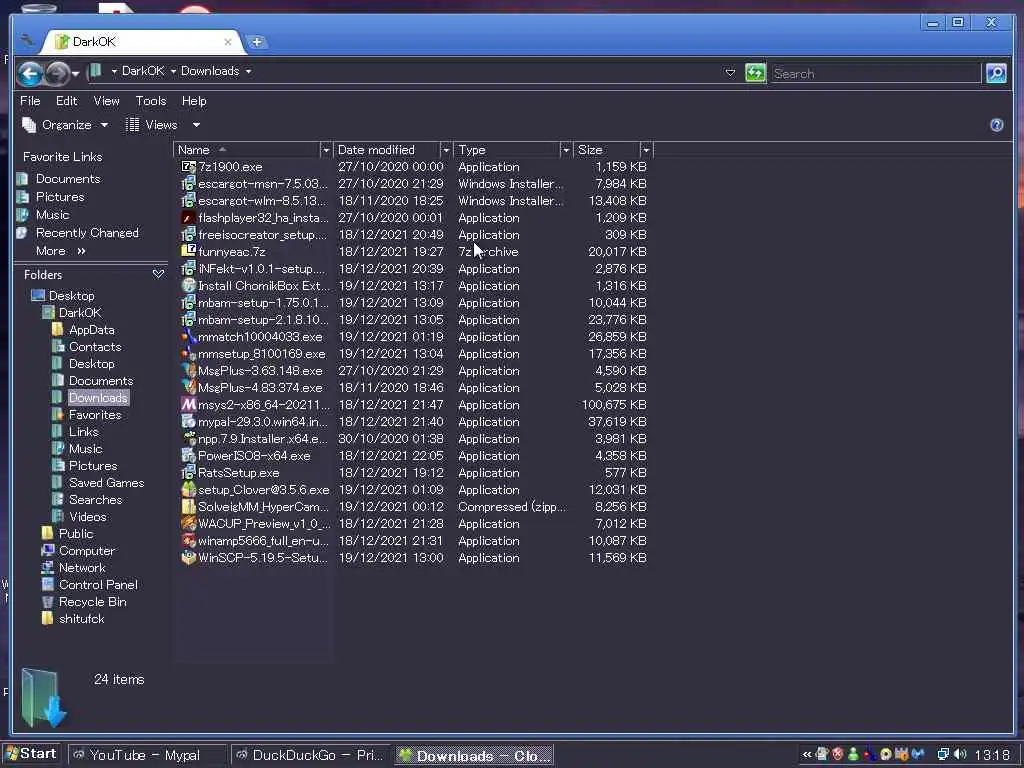Select Install ChomikBox Ext file icon
The height and width of the screenshot is (768, 1024).
[188, 285]
